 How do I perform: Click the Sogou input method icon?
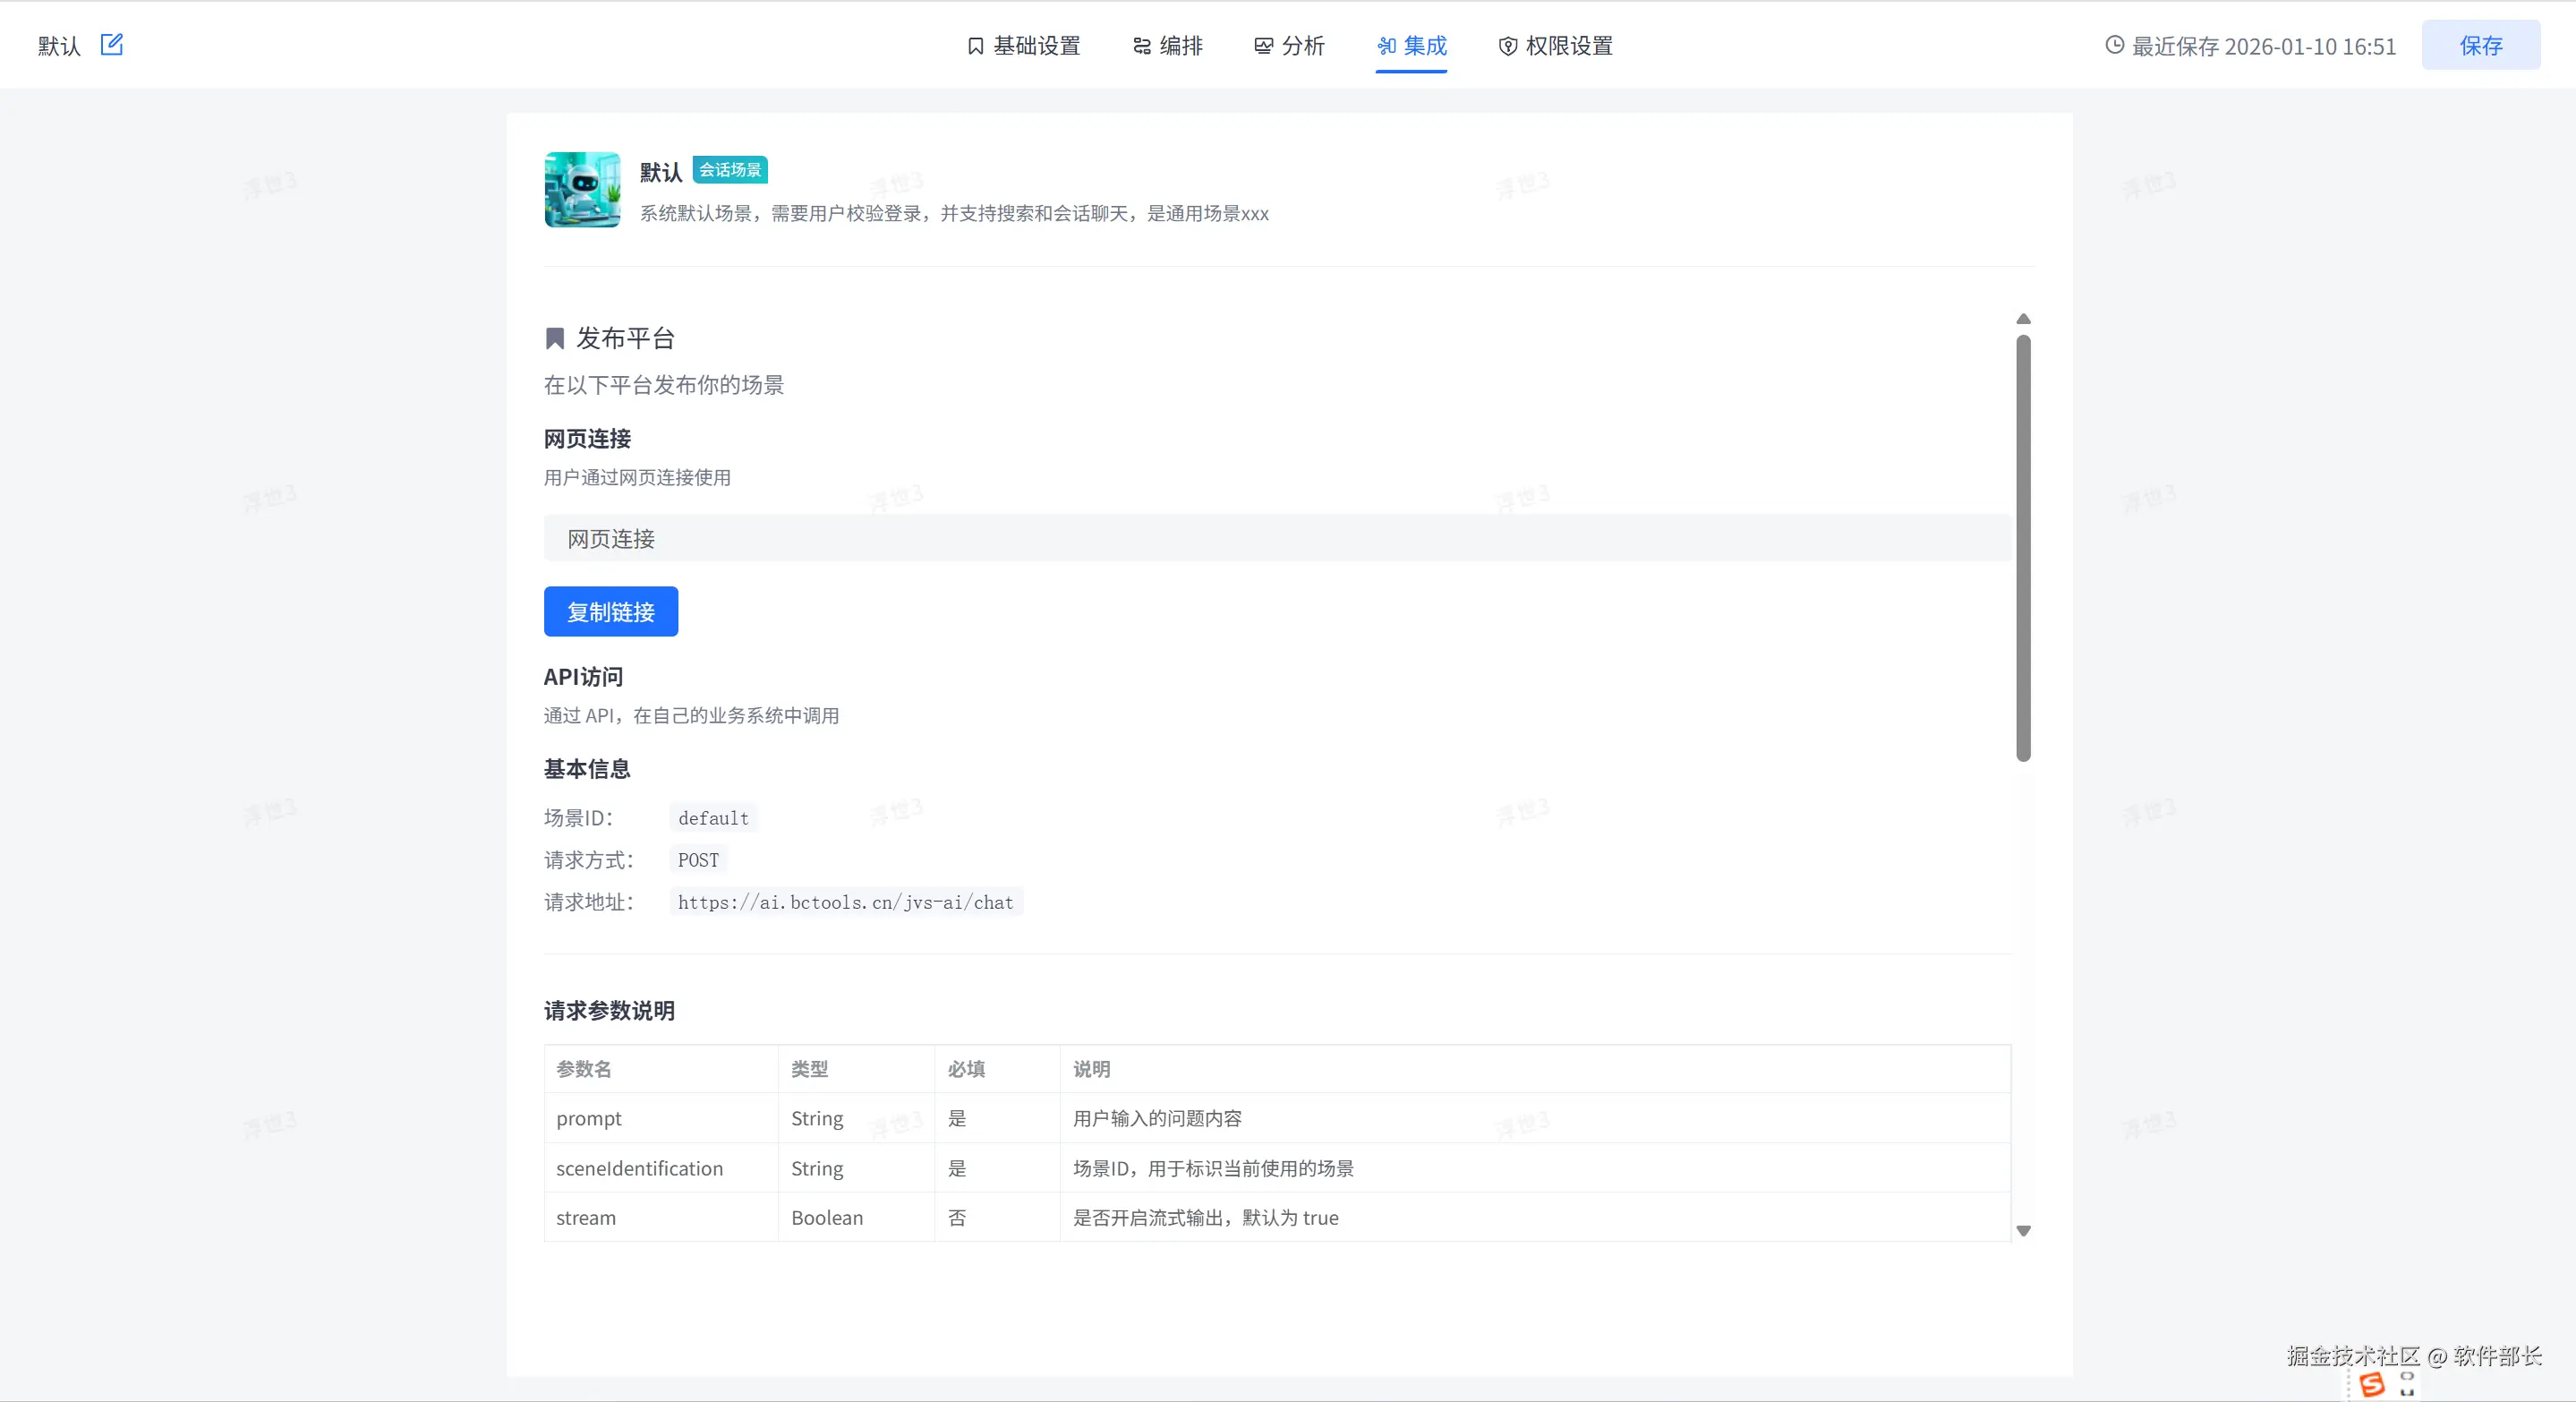[x=2371, y=1384]
